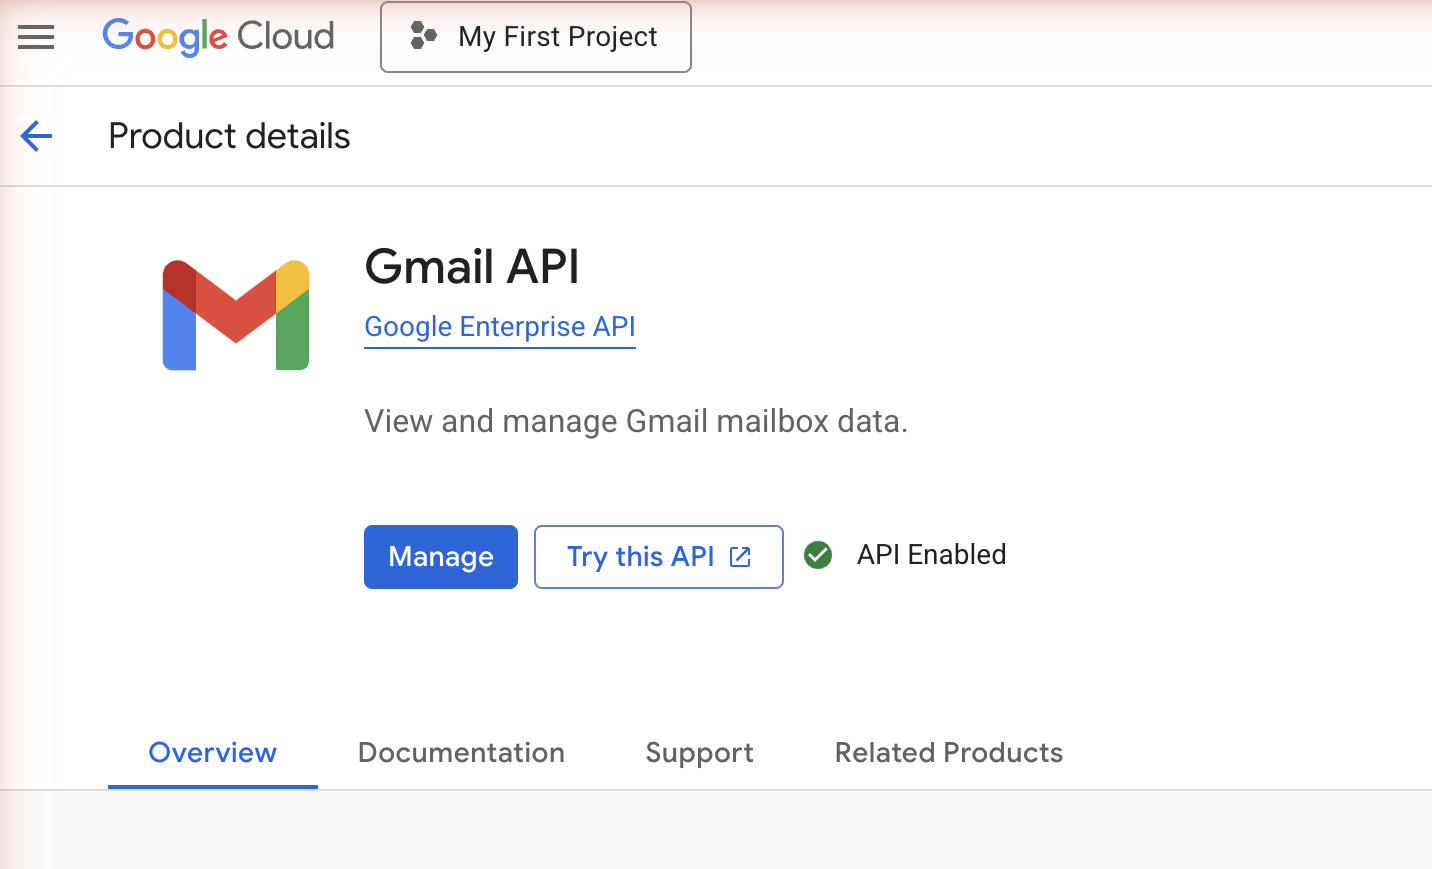Click the 'View and manage Gmail mailbox data.' text
The width and height of the screenshot is (1432, 869).
pos(636,421)
